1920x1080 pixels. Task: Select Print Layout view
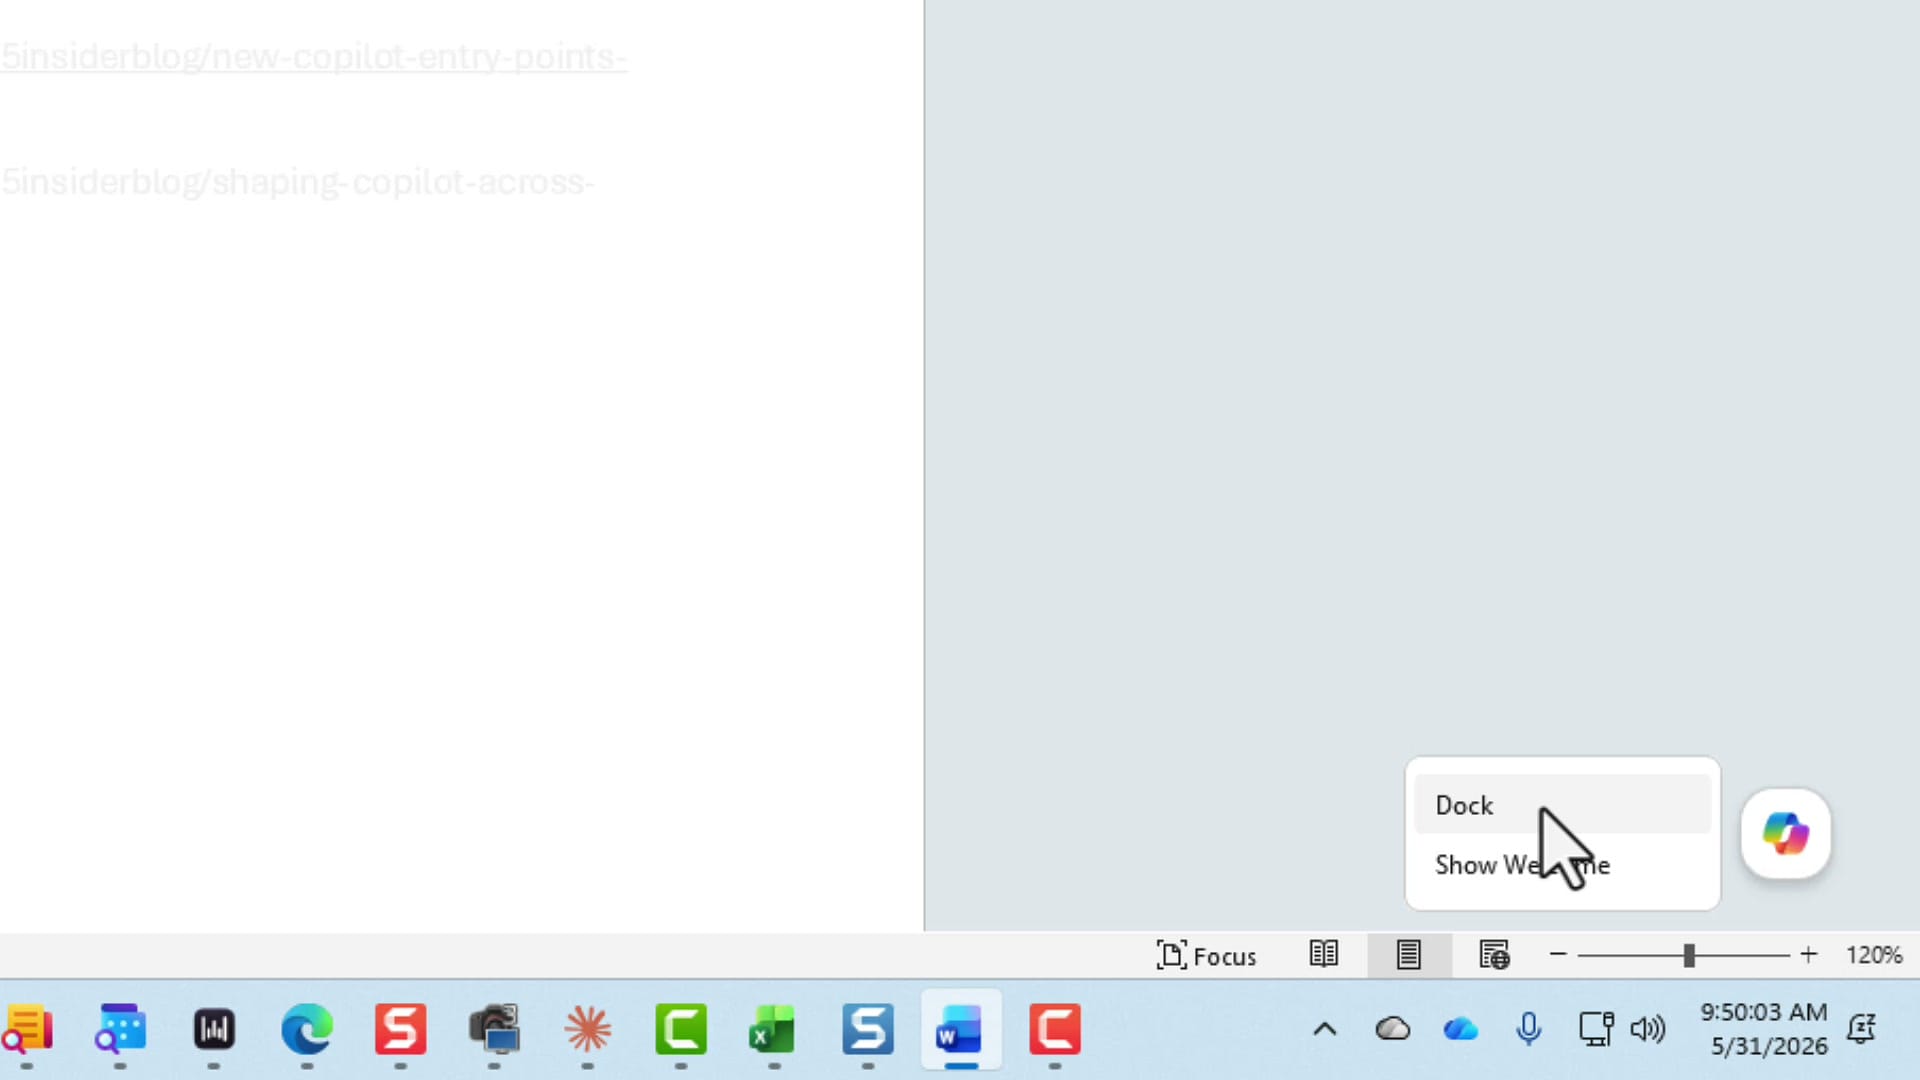click(1409, 955)
